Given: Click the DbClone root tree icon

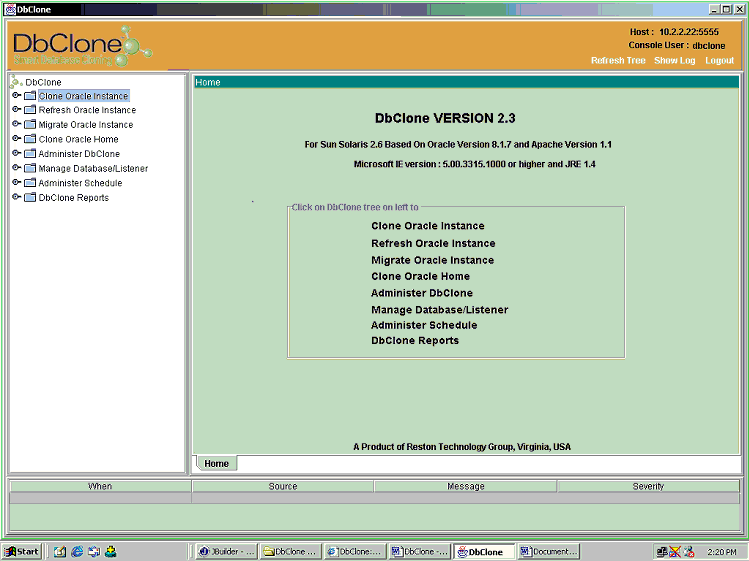Looking at the screenshot, I should [16, 82].
